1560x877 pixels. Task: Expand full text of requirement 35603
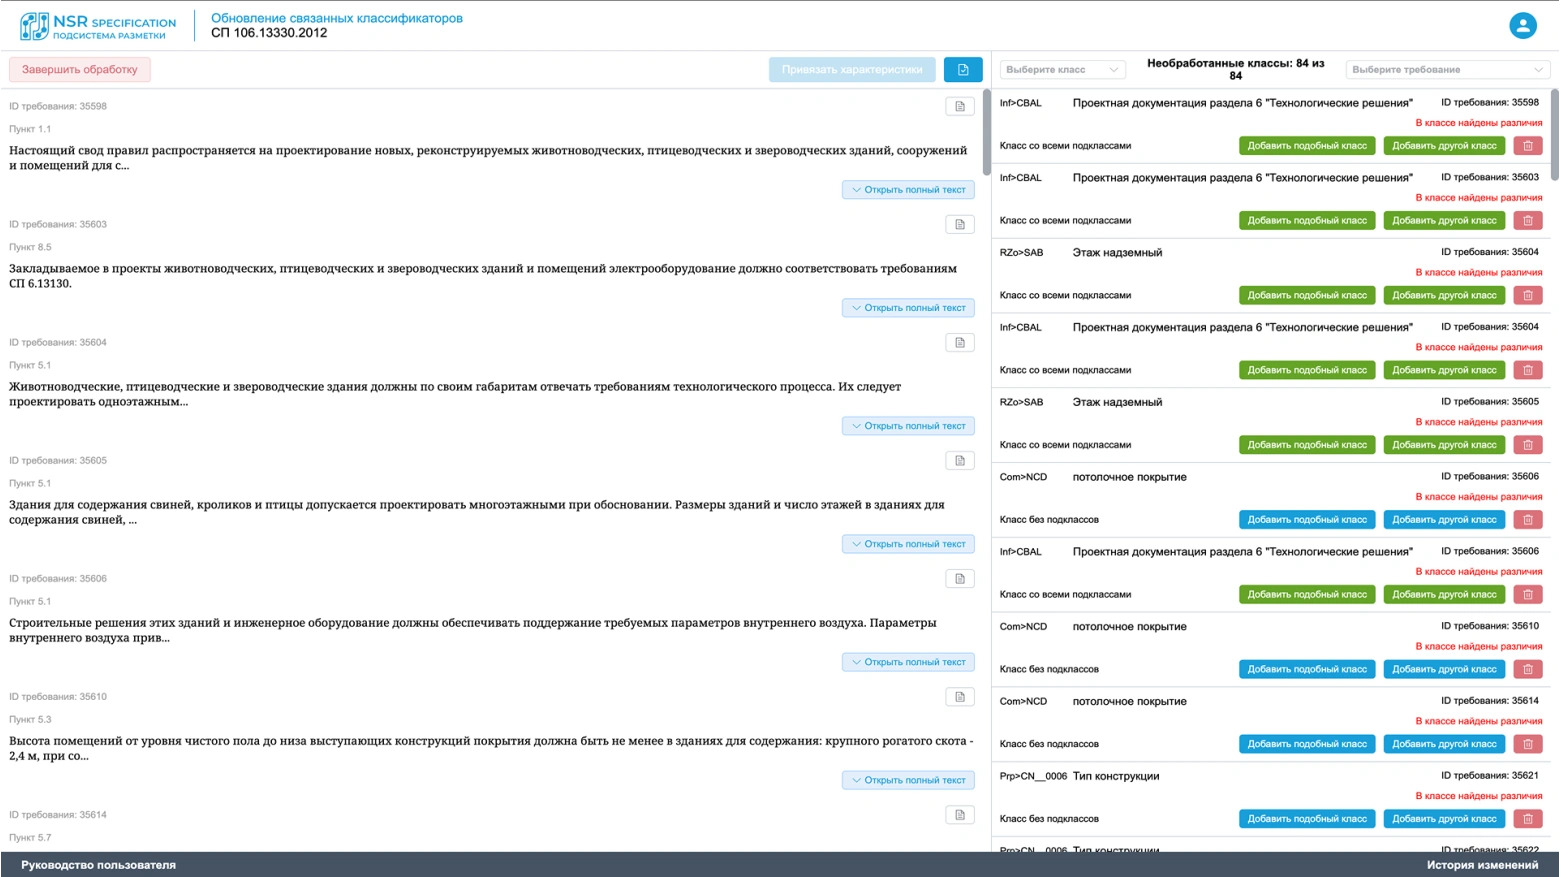point(908,308)
